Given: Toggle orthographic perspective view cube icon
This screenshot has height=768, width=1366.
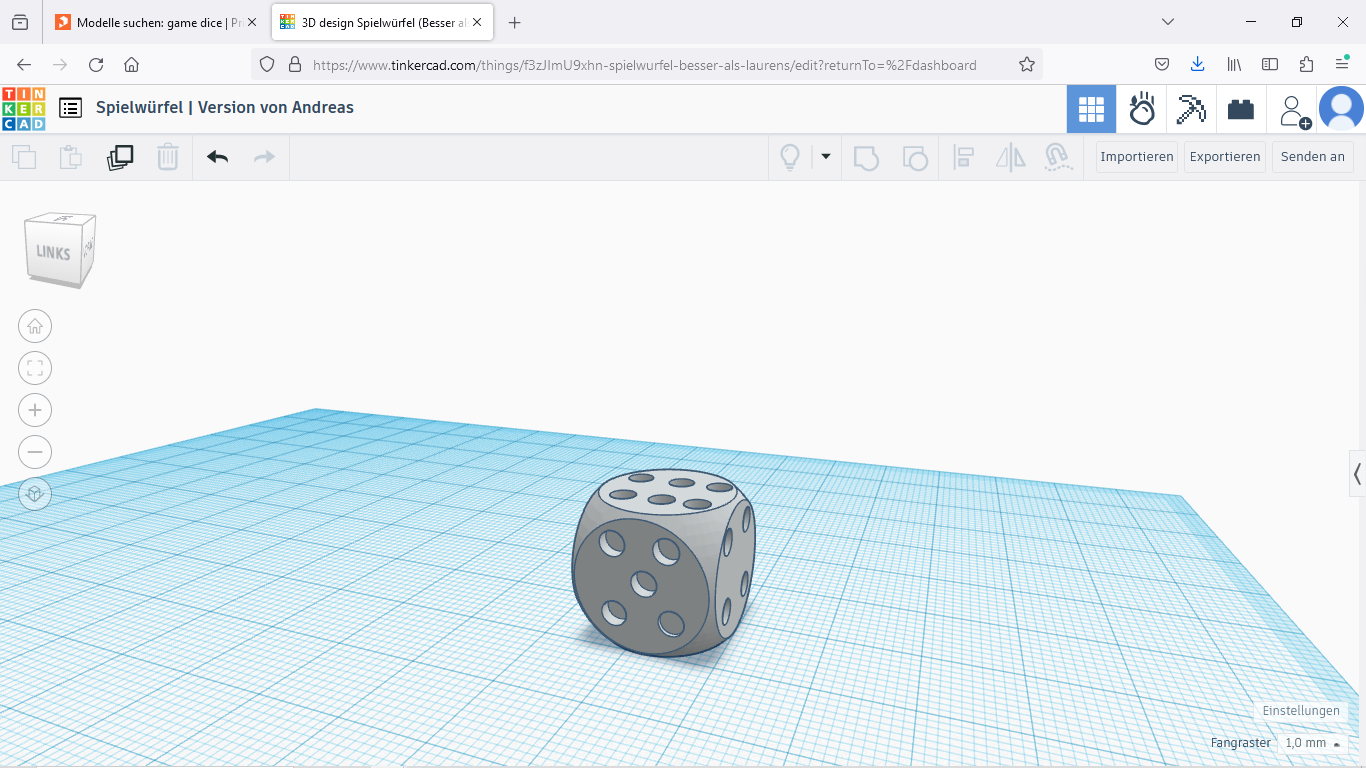Looking at the screenshot, I should point(35,494).
